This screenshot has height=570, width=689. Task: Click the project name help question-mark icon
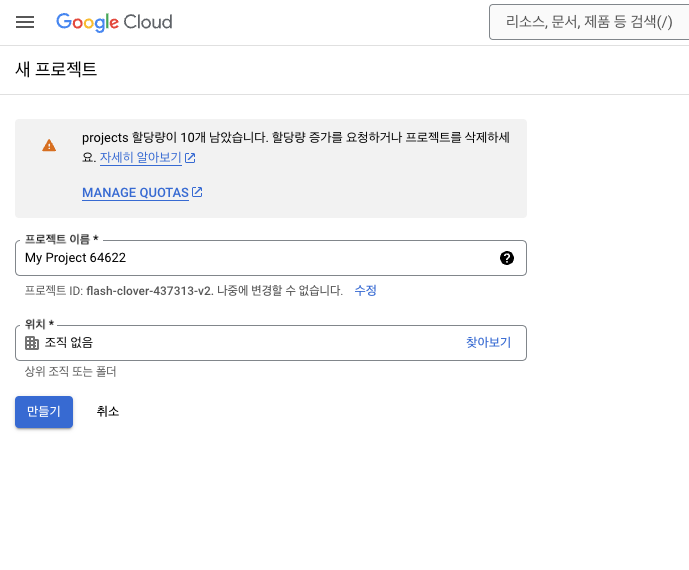pyautogui.click(x=507, y=258)
